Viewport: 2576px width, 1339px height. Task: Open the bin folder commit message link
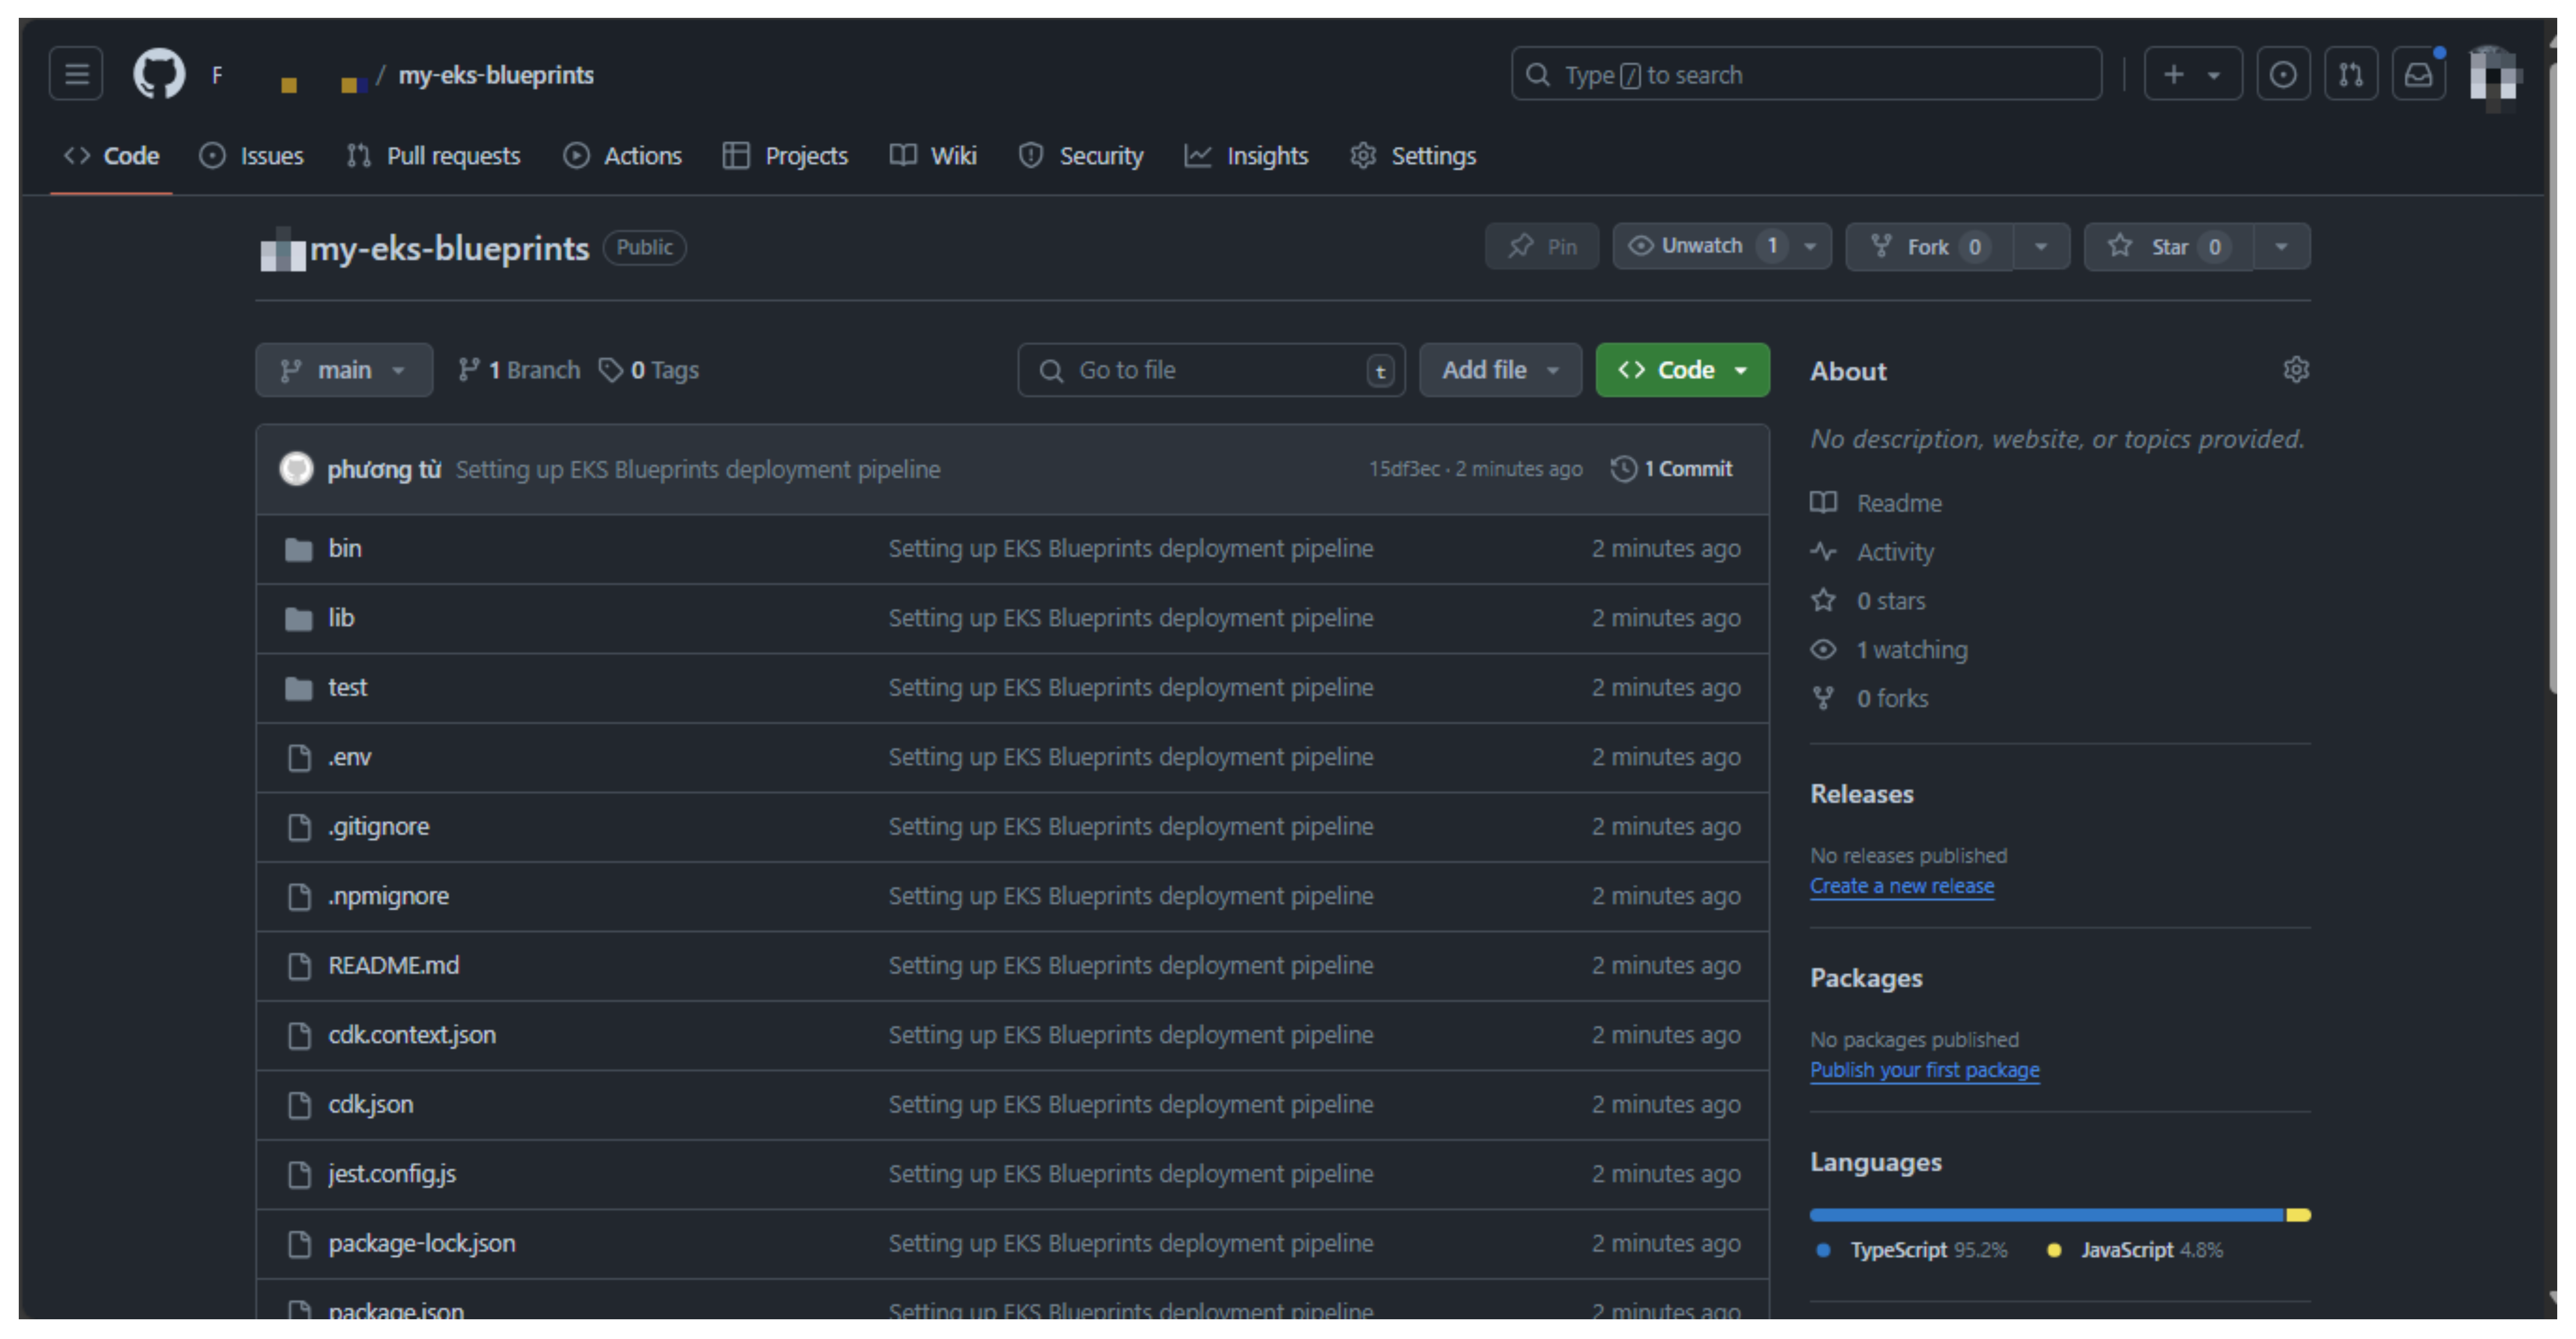click(x=1131, y=549)
